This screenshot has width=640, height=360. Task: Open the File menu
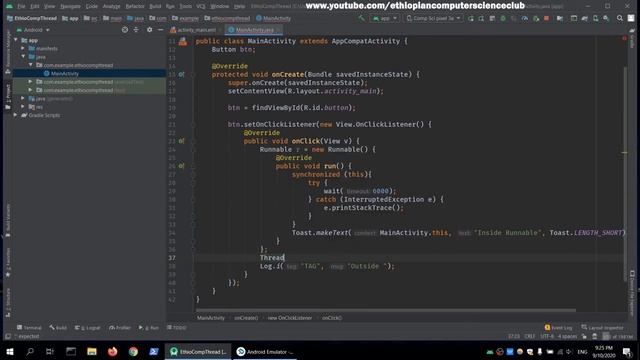(x=21, y=6)
